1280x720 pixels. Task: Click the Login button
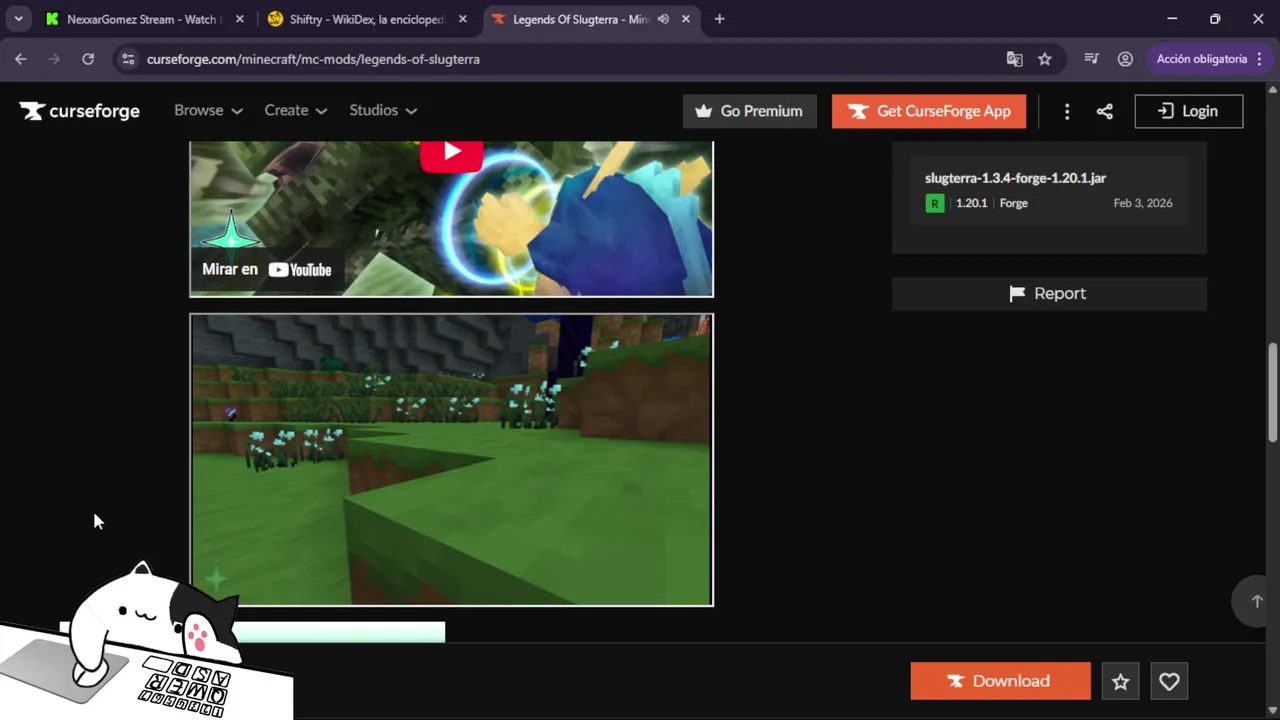click(x=1189, y=111)
